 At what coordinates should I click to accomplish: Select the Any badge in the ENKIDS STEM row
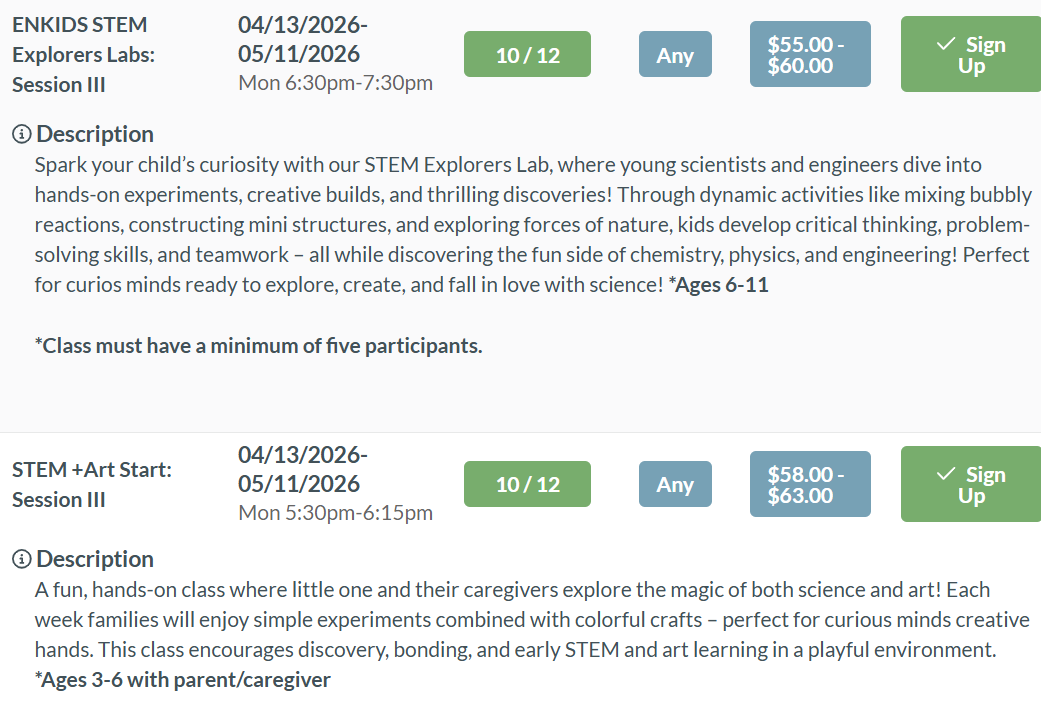pos(675,54)
